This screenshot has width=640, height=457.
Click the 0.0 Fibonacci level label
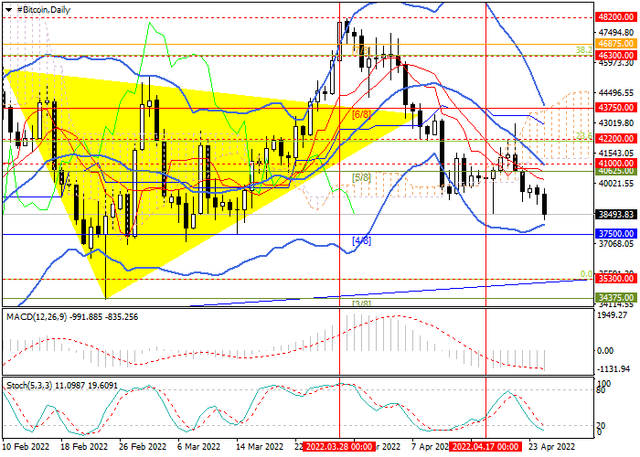pos(586,274)
